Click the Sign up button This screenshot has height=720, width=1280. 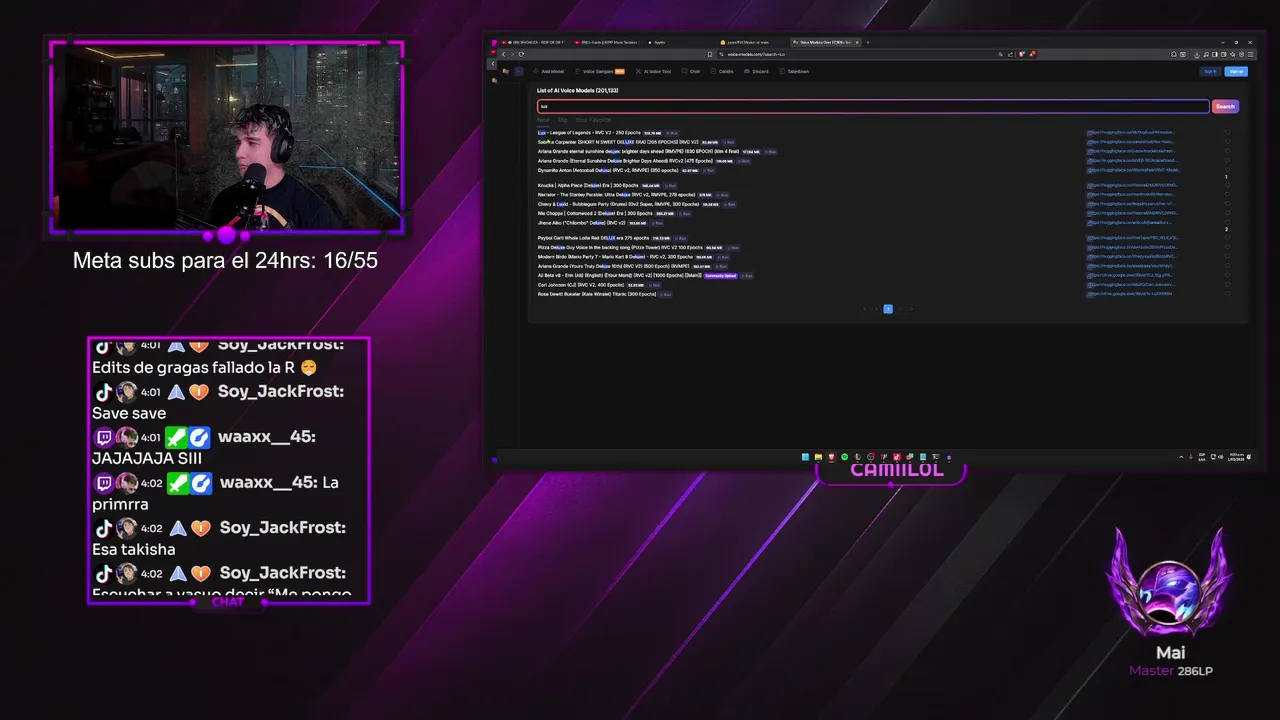point(1236,72)
